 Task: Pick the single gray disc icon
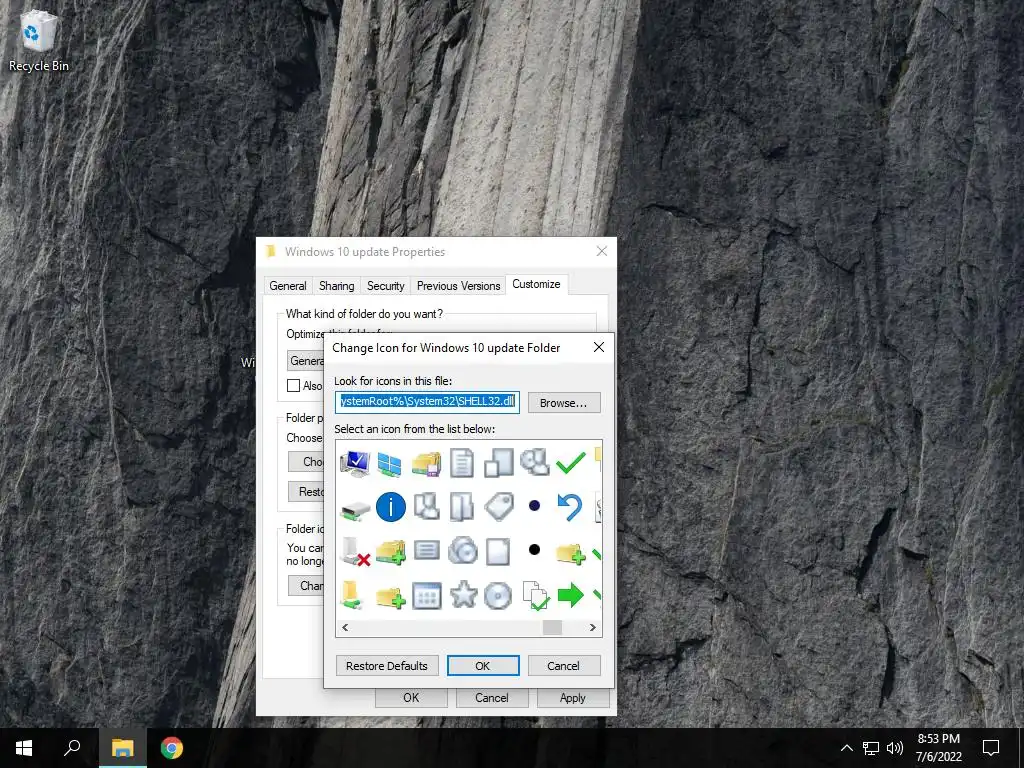(x=498, y=596)
